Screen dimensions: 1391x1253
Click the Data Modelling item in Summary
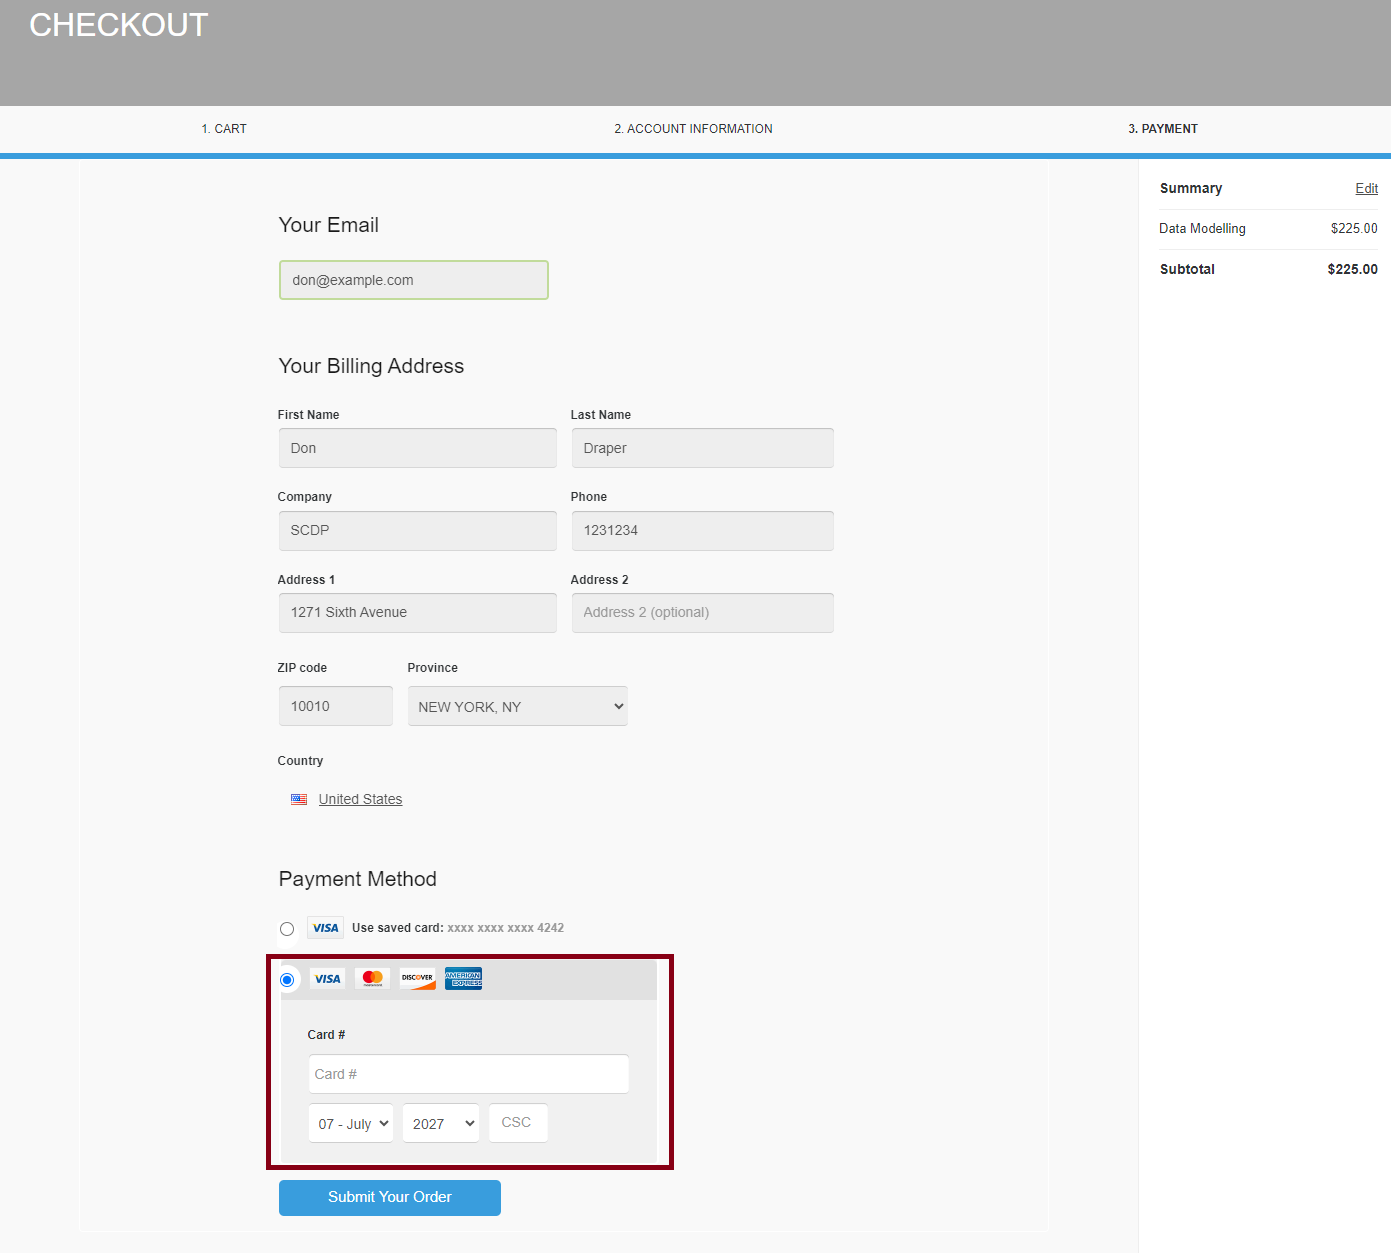click(1202, 229)
